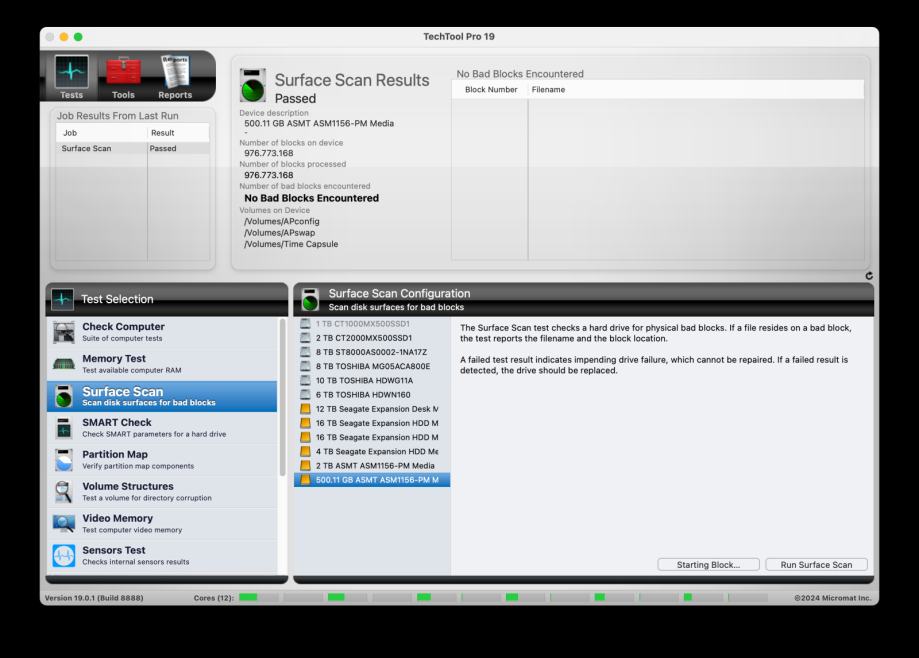Click the Cores (12) label in status bar

point(213,598)
